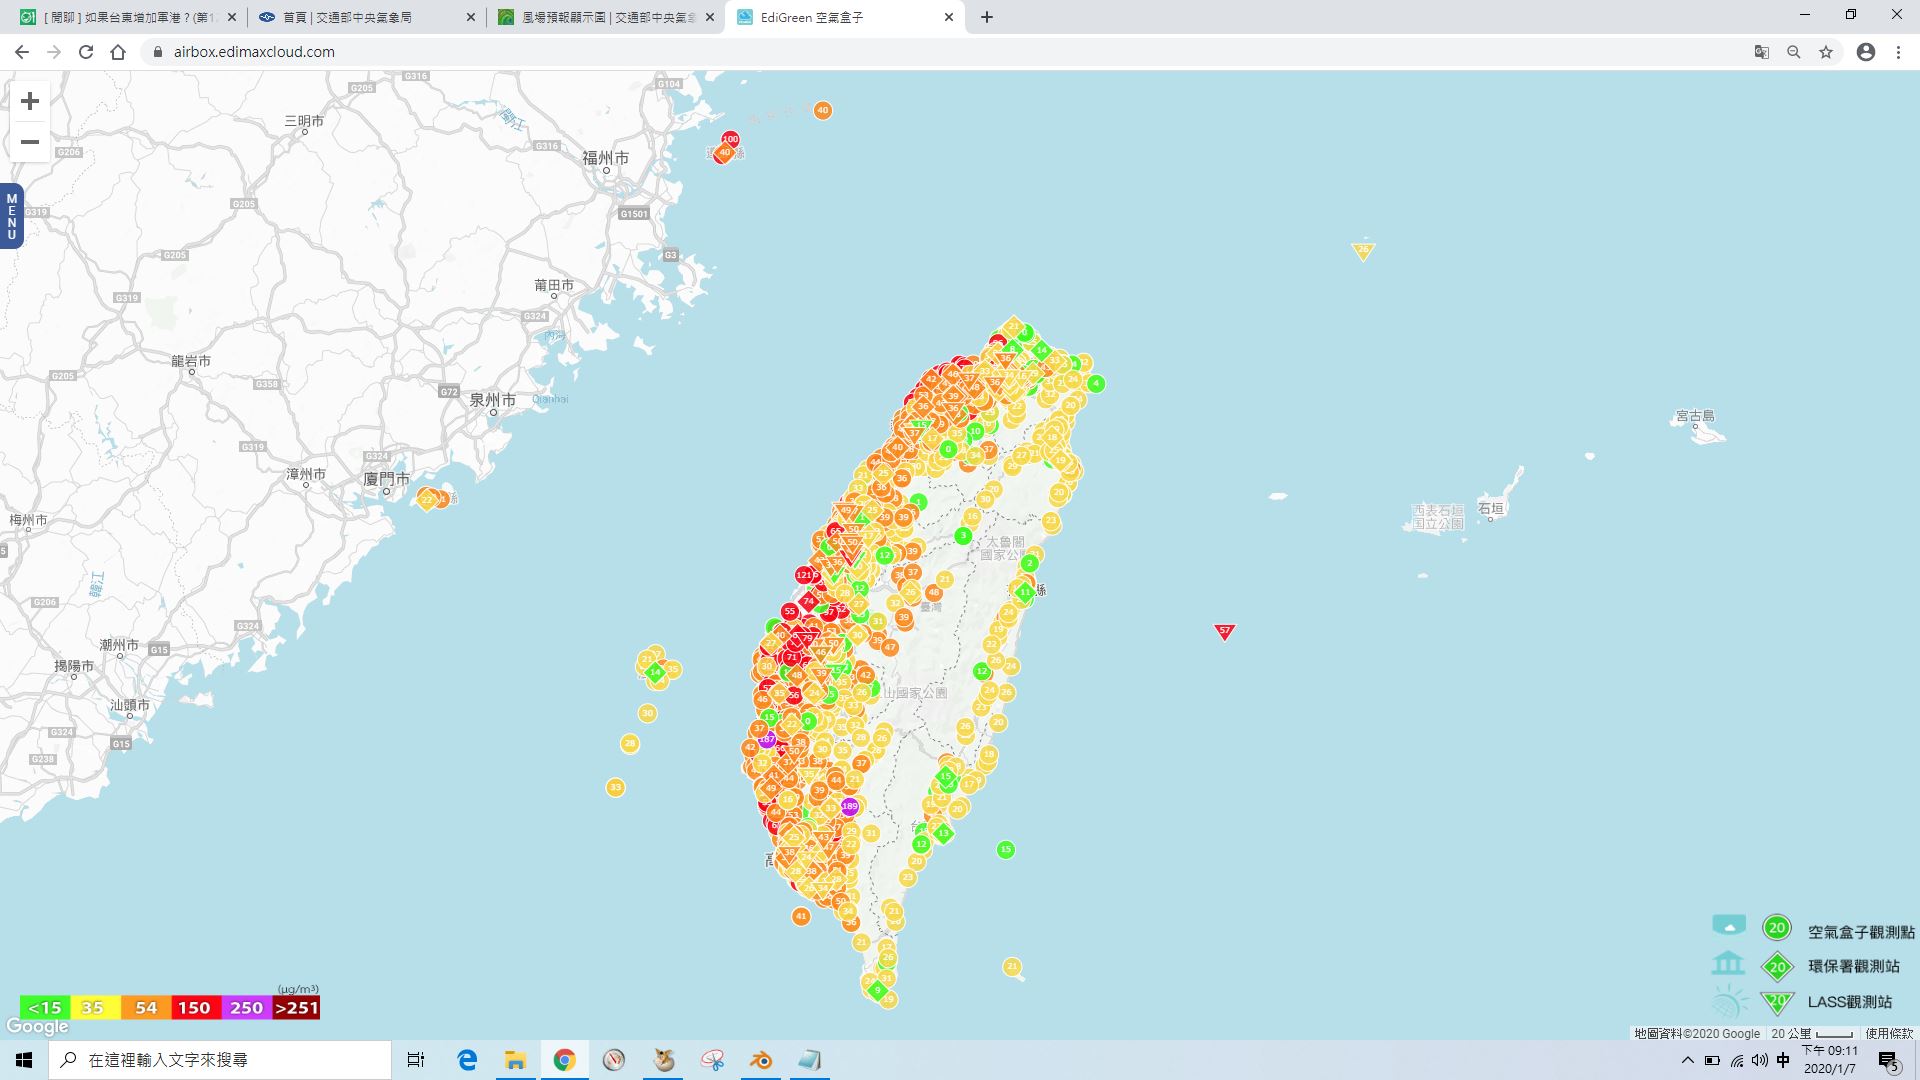Zoom out the map with minus button
This screenshot has height=1080, width=1920.
(30, 142)
